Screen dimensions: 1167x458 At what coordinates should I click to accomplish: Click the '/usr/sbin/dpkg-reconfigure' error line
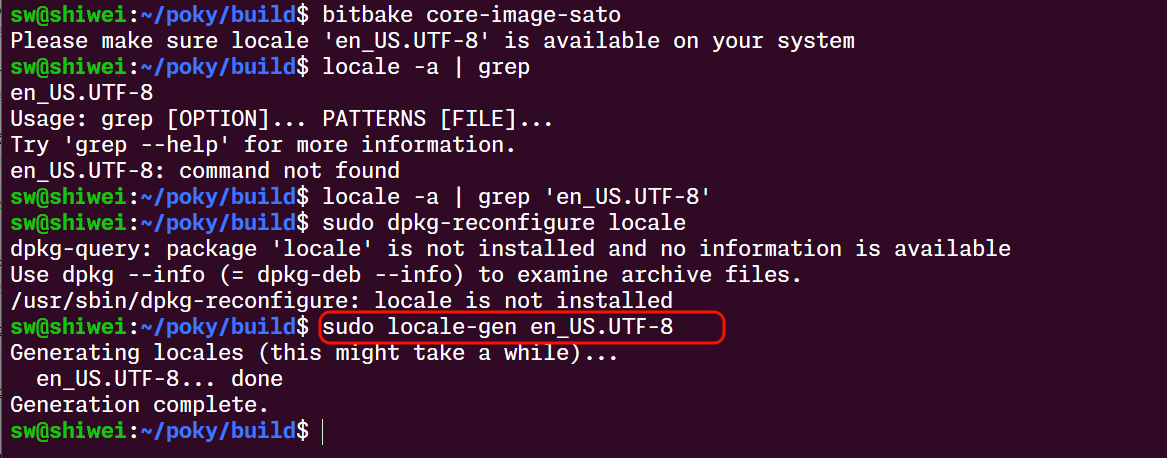pos(341,301)
